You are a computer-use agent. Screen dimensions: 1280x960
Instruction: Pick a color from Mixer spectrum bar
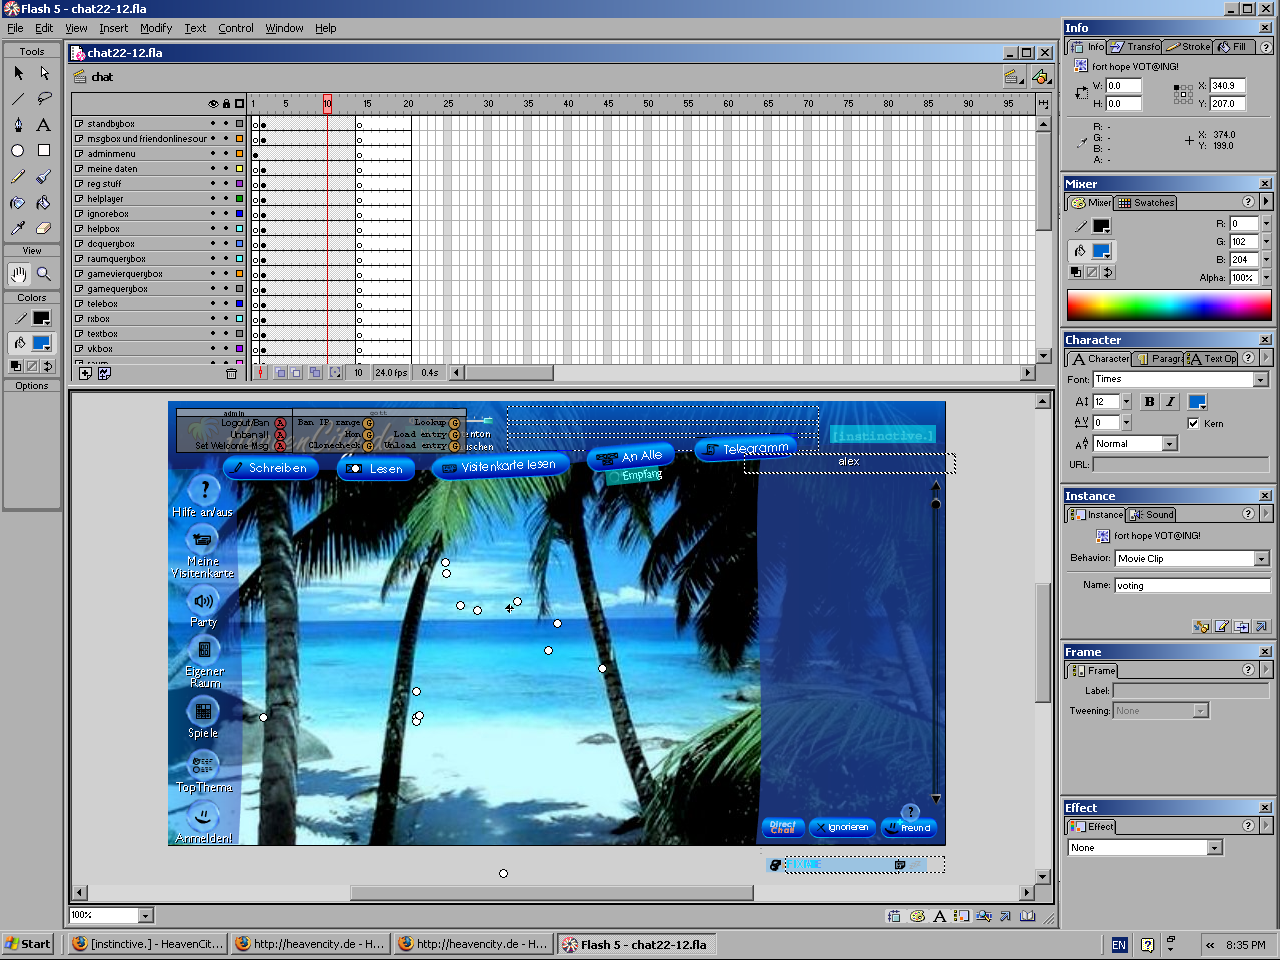coord(1169,305)
